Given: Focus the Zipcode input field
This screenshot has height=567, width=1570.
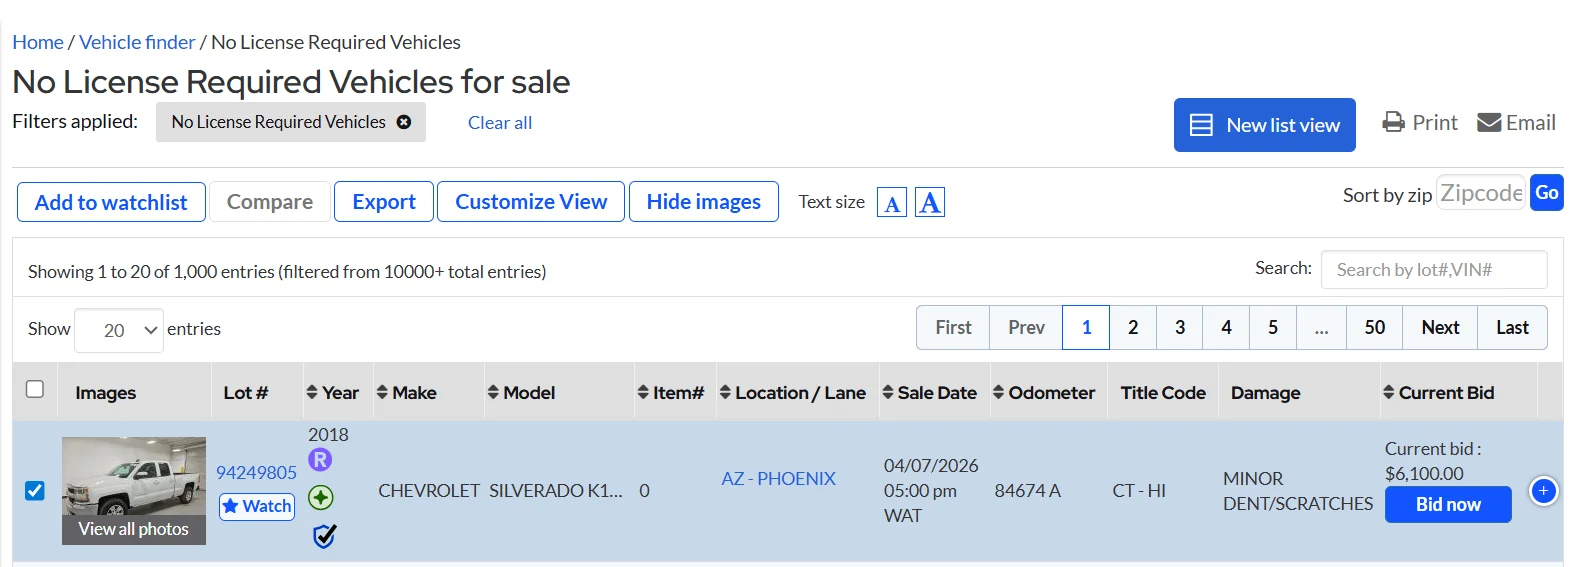Looking at the screenshot, I should [x=1481, y=193].
